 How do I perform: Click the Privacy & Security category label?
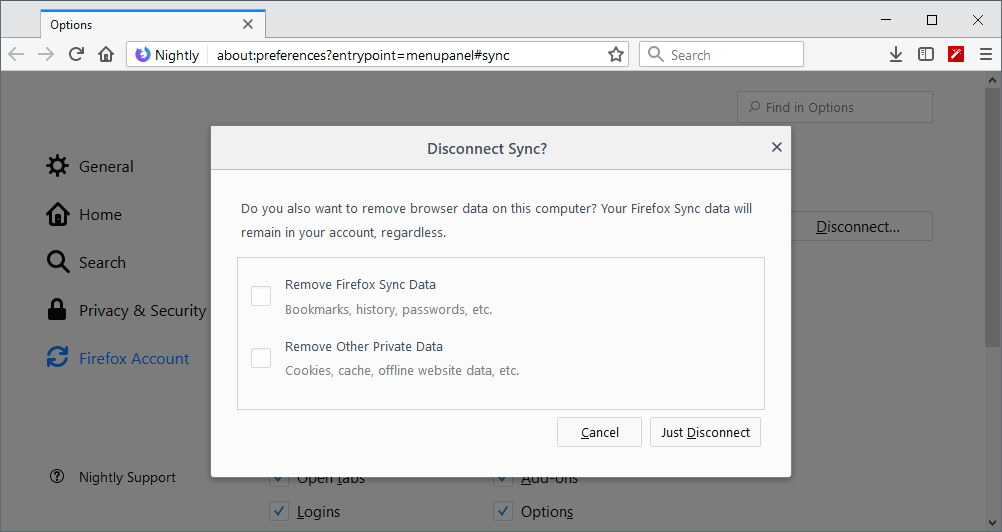click(x=143, y=310)
